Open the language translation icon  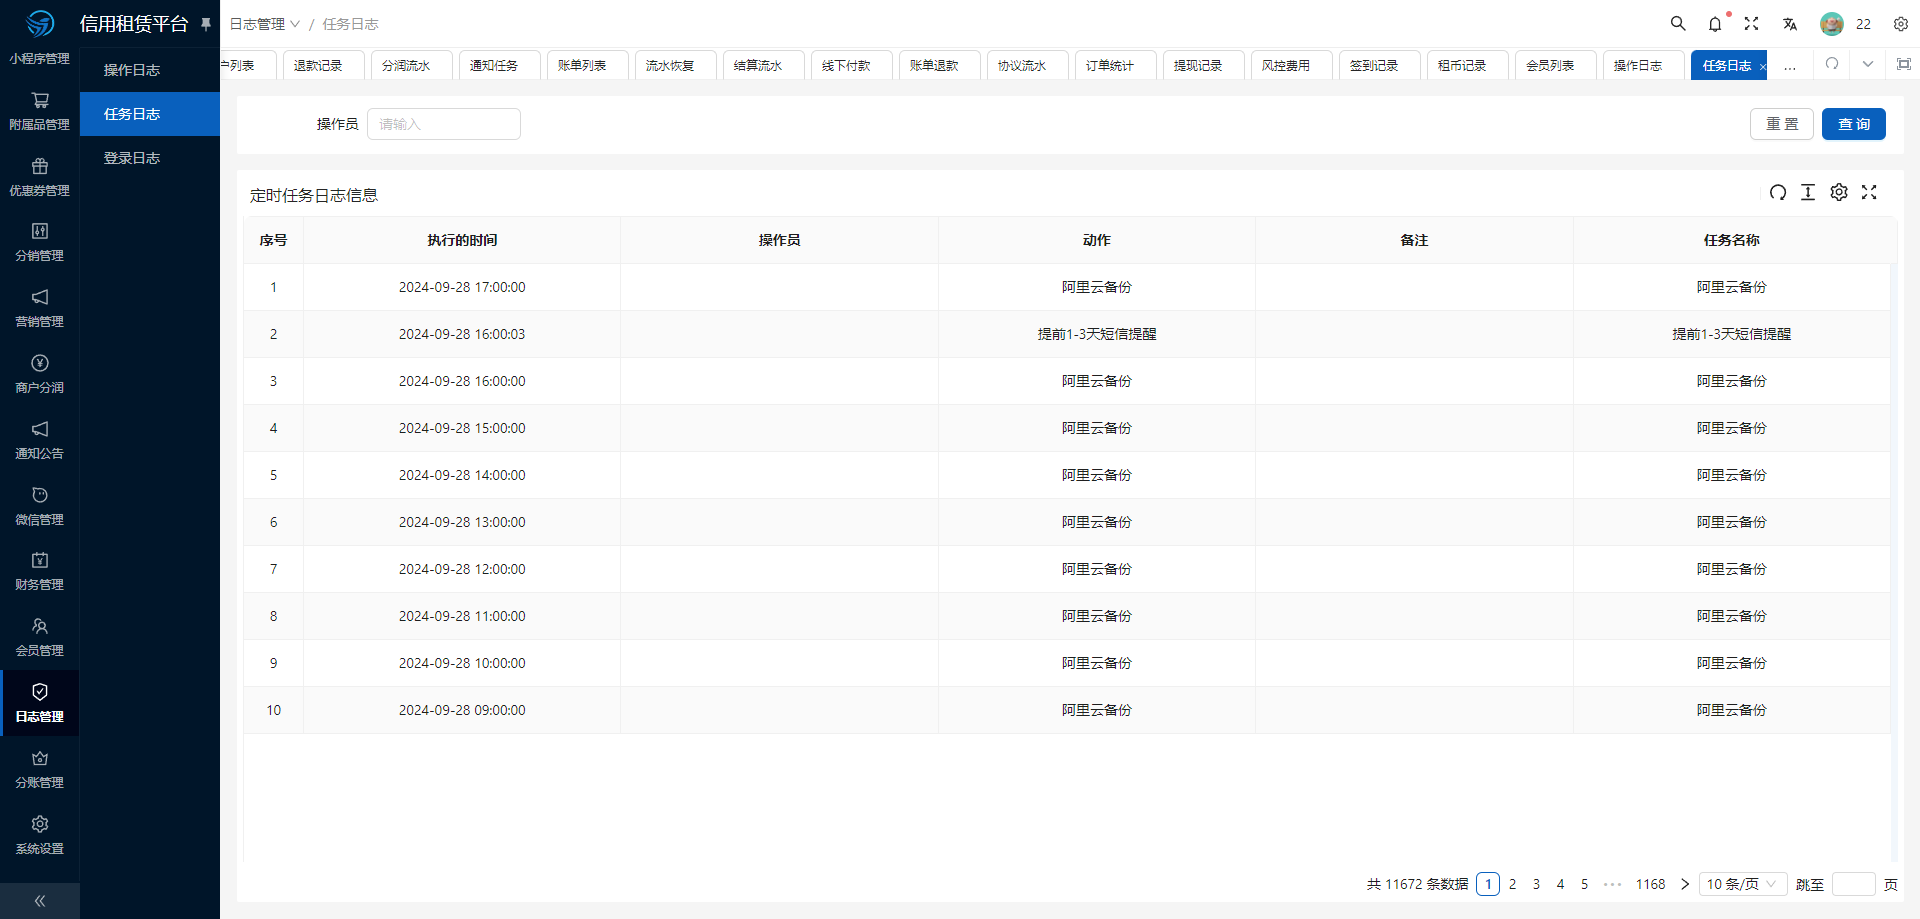(x=1789, y=24)
